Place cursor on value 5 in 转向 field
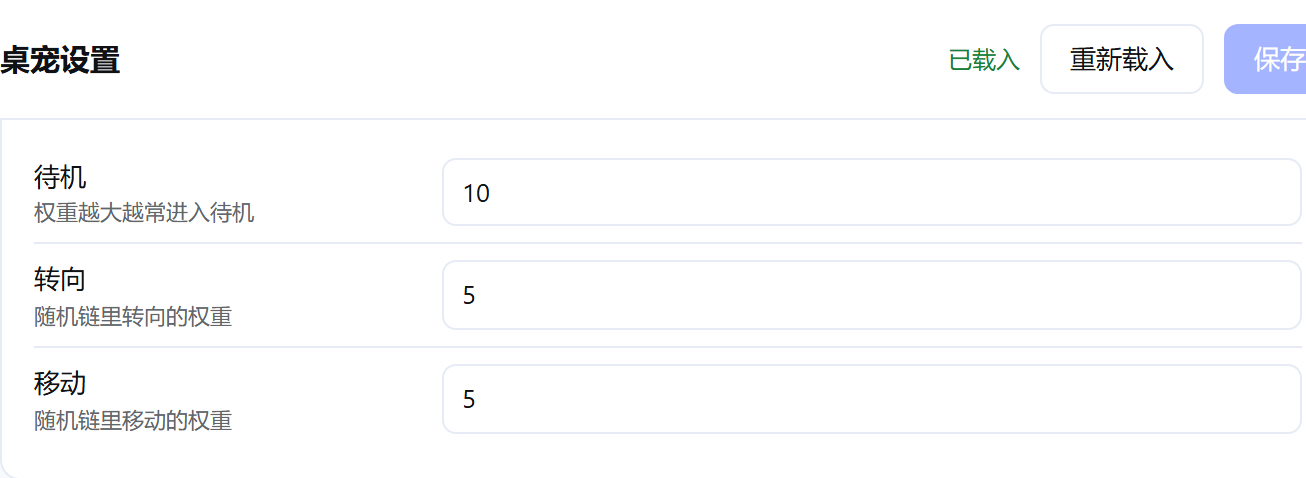The image size is (1306, 478). coord(469,296)
